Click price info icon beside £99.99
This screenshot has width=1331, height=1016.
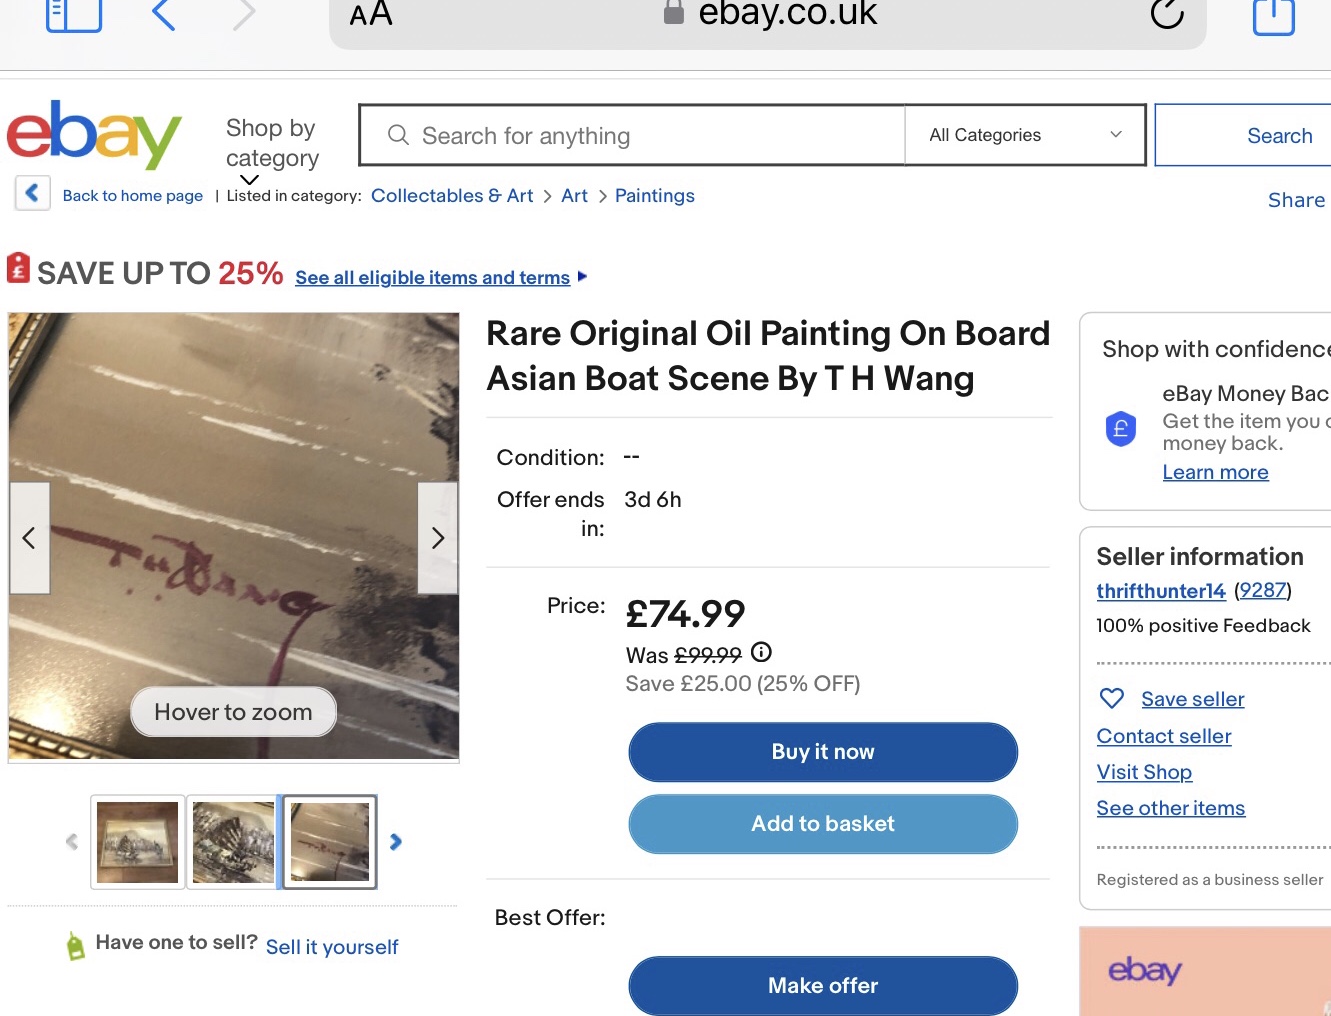click(x=761, y=653)
